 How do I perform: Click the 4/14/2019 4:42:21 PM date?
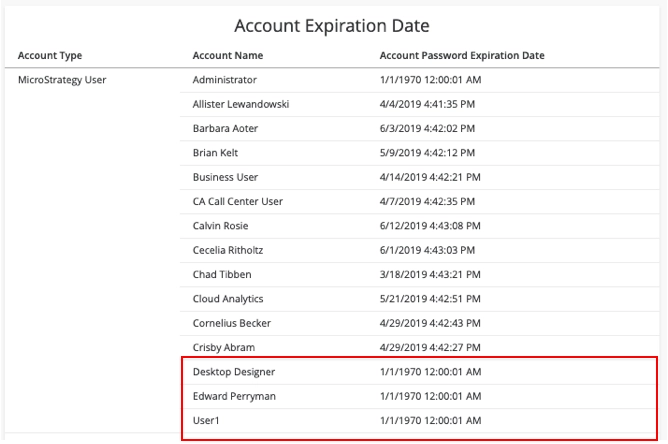coord(430,177)
